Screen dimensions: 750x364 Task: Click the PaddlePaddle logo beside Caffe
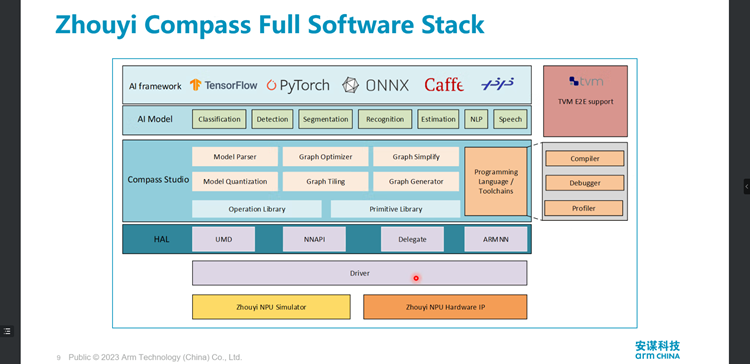tap(497, 84)
